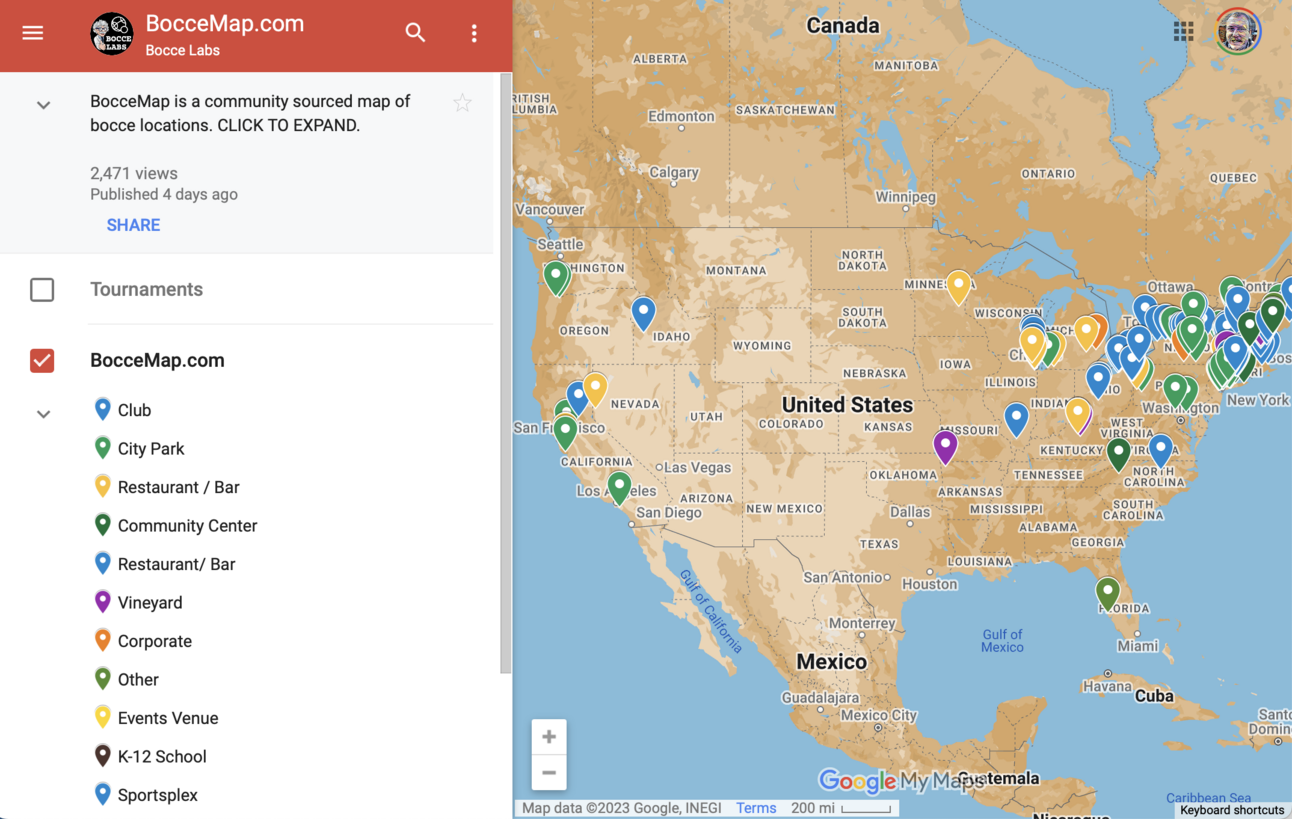Click the Bocce Labs logo
This screenshot has height=819, width=1292.
point(112,34)
